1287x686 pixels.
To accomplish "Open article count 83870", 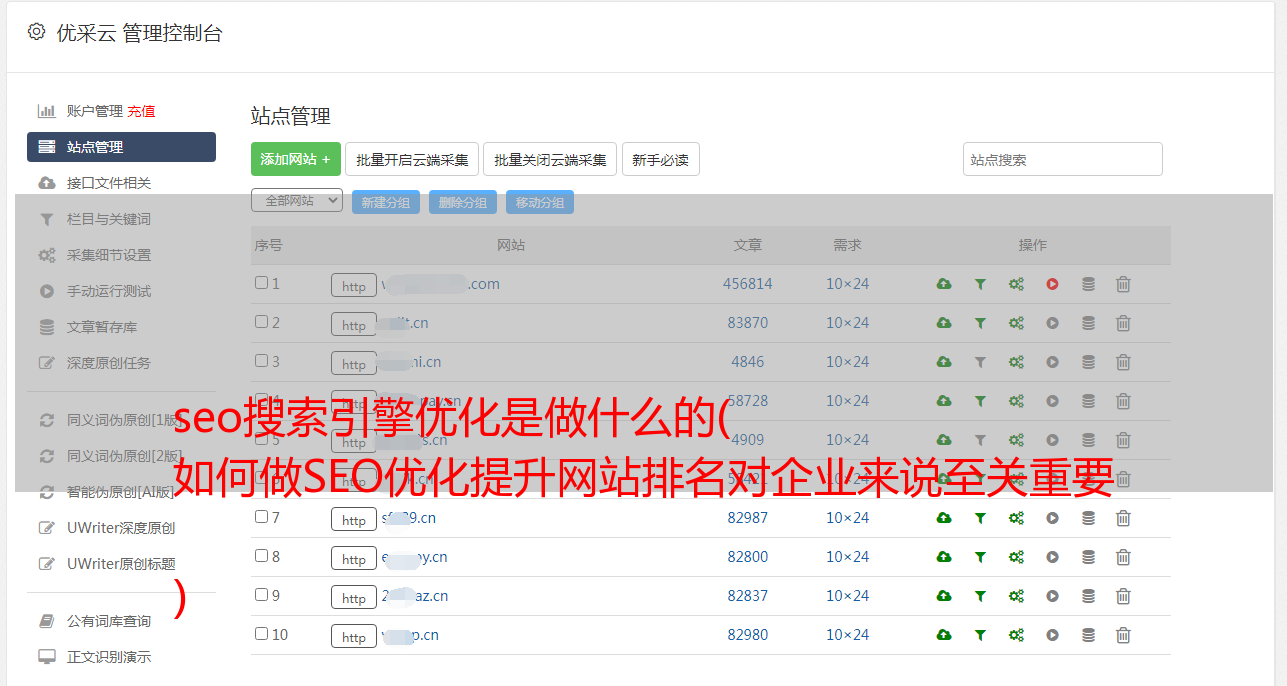I will [x=748, y=323].
